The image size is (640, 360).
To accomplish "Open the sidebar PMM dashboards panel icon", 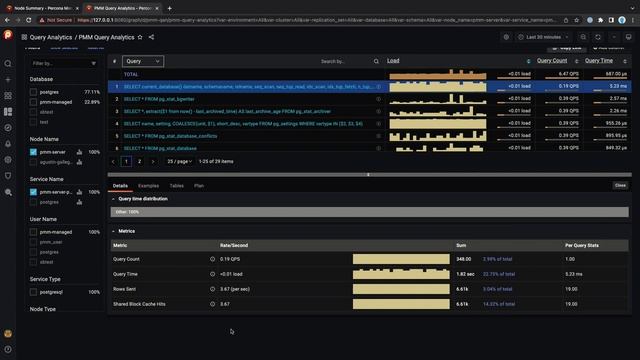I will tap(8, 112).
